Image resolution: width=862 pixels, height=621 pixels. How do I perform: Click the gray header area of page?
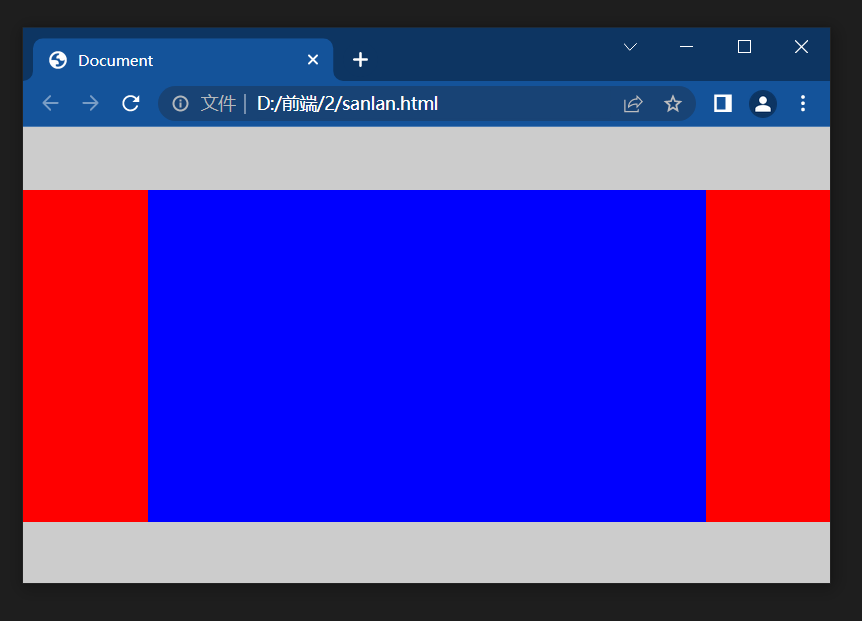[x=427, y=158]
